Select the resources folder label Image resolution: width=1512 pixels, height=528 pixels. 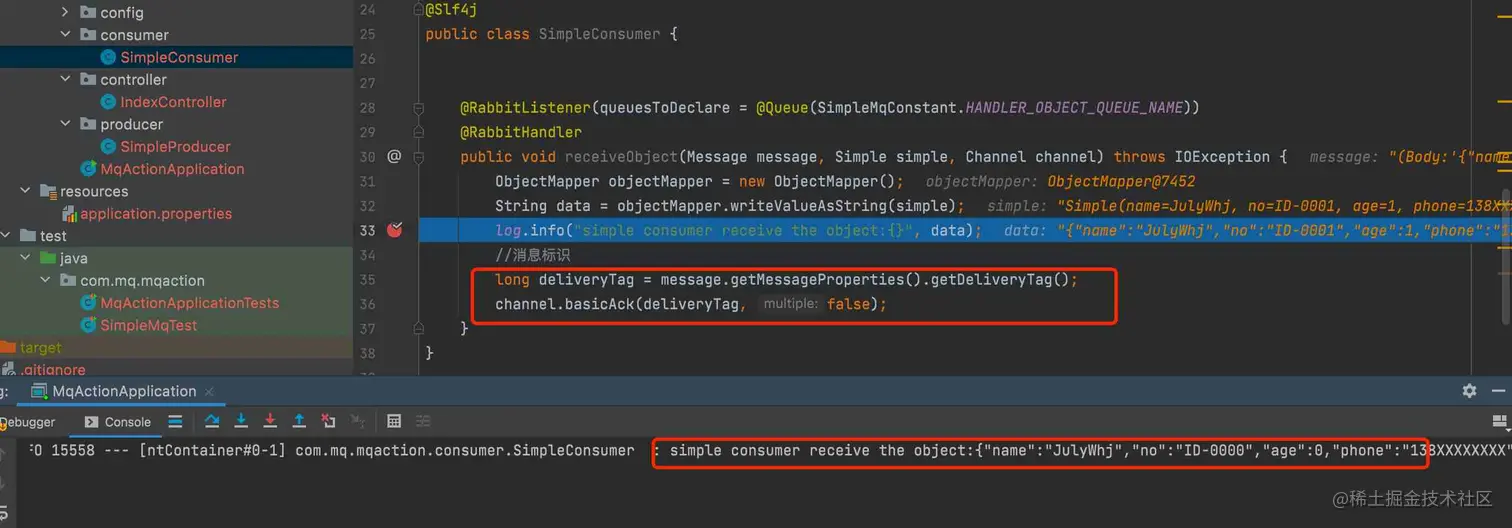94,191
